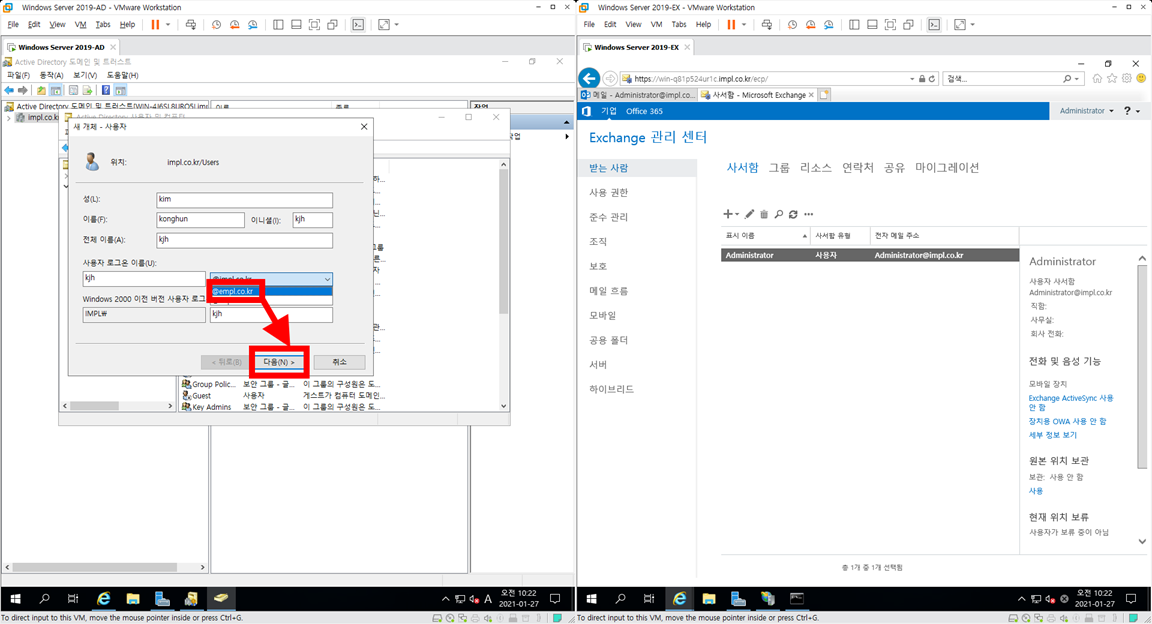Open console view icon in right VMware toolbar

pos(934,24)
